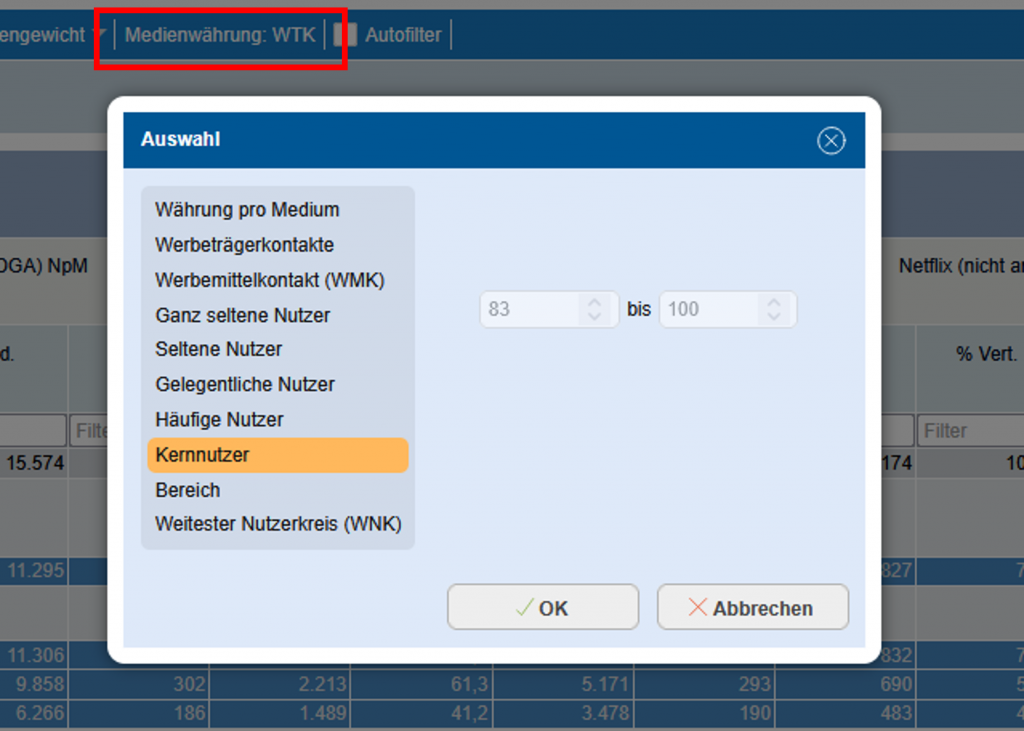The height and width of the screenshot is (731, 1024).
Task: Increase the lower bound value 83
Action: 594,302
